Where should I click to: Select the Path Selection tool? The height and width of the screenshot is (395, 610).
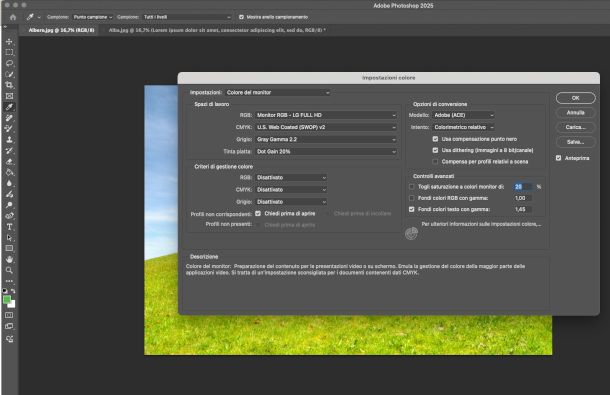coord(9,237)
